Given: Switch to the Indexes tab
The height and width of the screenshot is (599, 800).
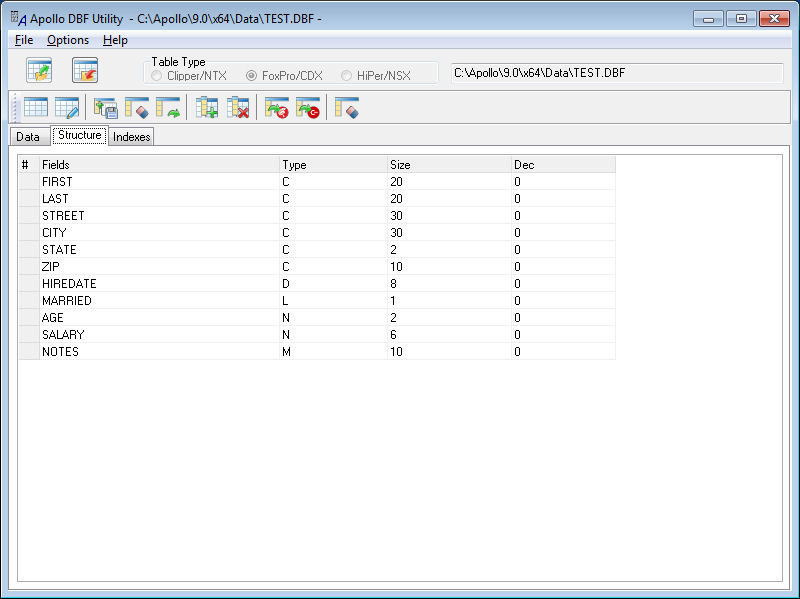Looking at the screenshot, I should pyautogui.click(x=132, y=137).
